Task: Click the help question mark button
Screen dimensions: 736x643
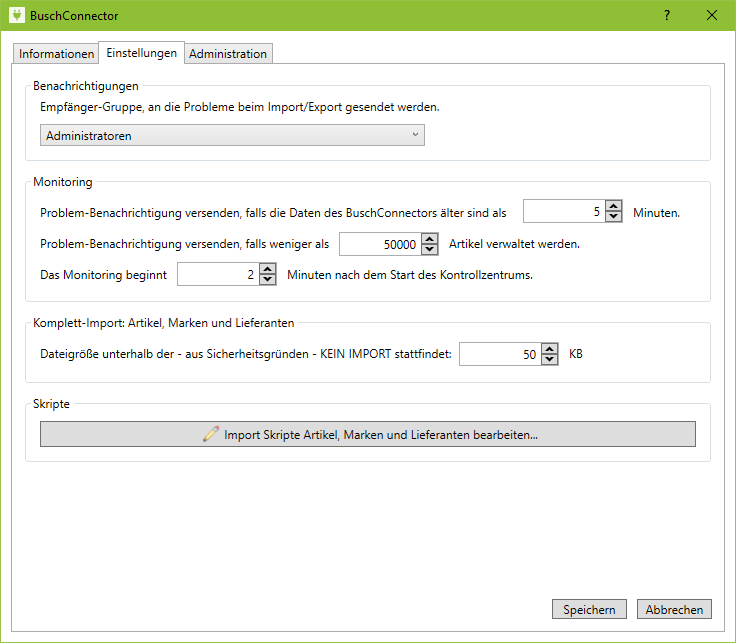Action: point(666,15)
